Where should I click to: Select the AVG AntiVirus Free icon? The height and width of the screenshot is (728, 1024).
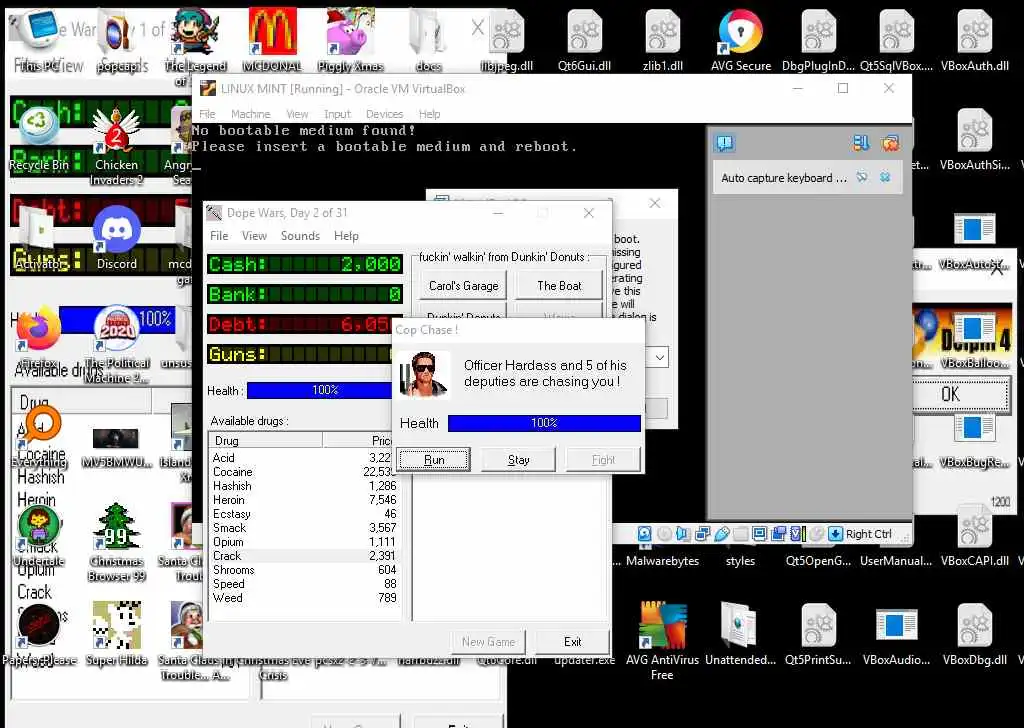[662, 641]
